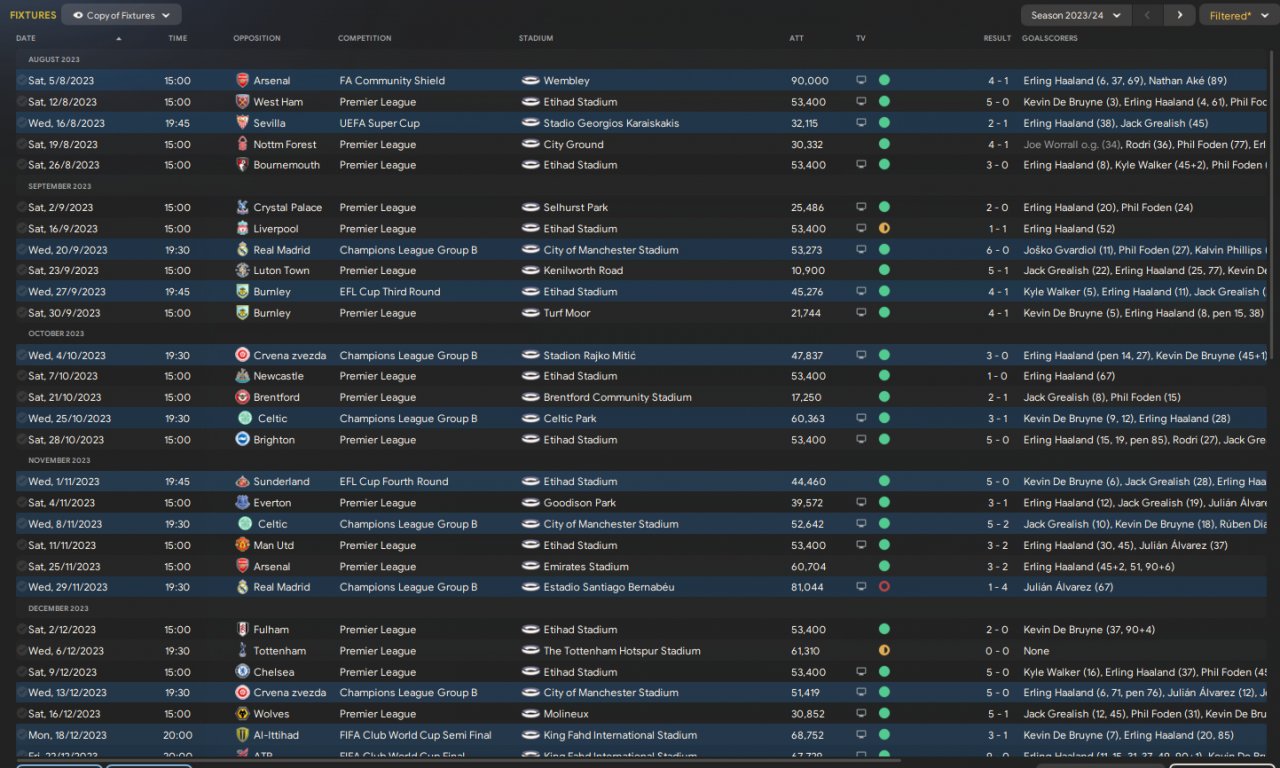1280x768 pixels.
Task: Click the Everton club badge
Action: [242, 503]
